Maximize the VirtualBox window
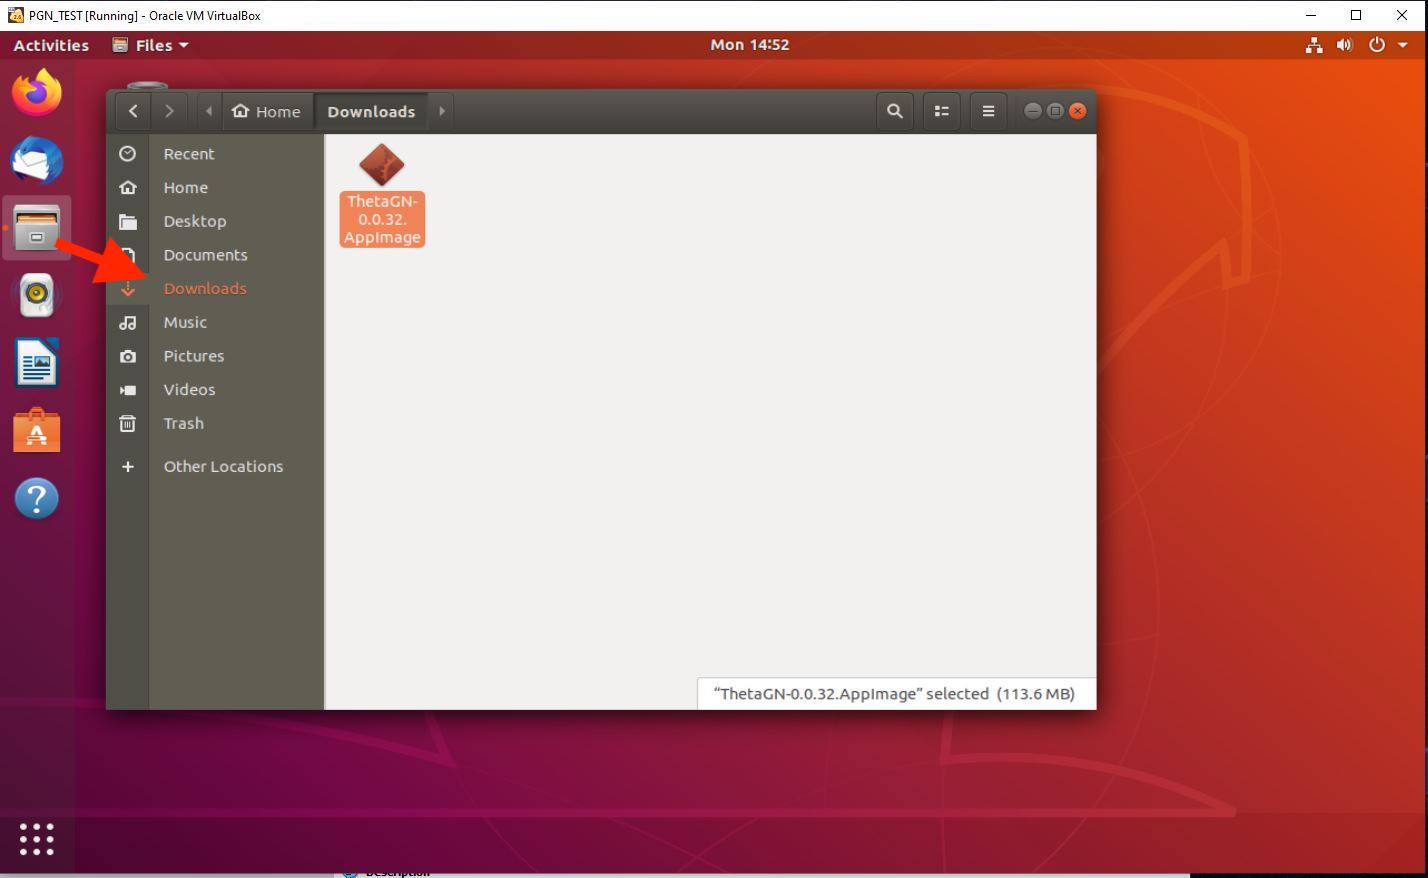The height and width of the screenshot is (878, 1428). tap(1356, 15)
